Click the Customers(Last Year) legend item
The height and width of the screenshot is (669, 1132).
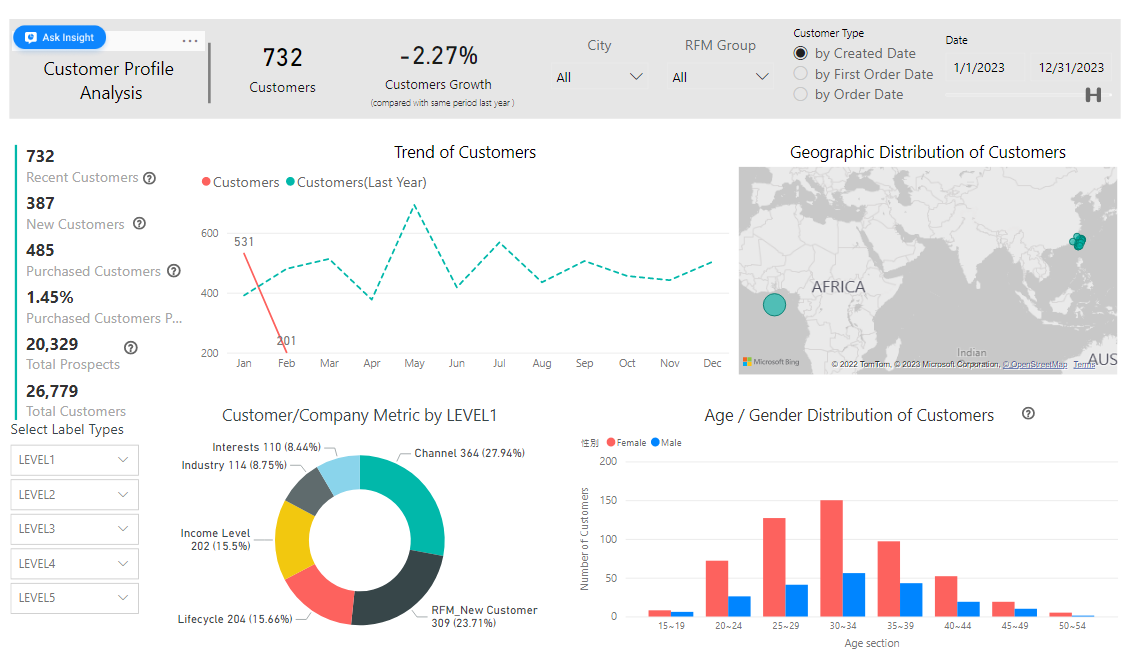[x=356, y=182]
